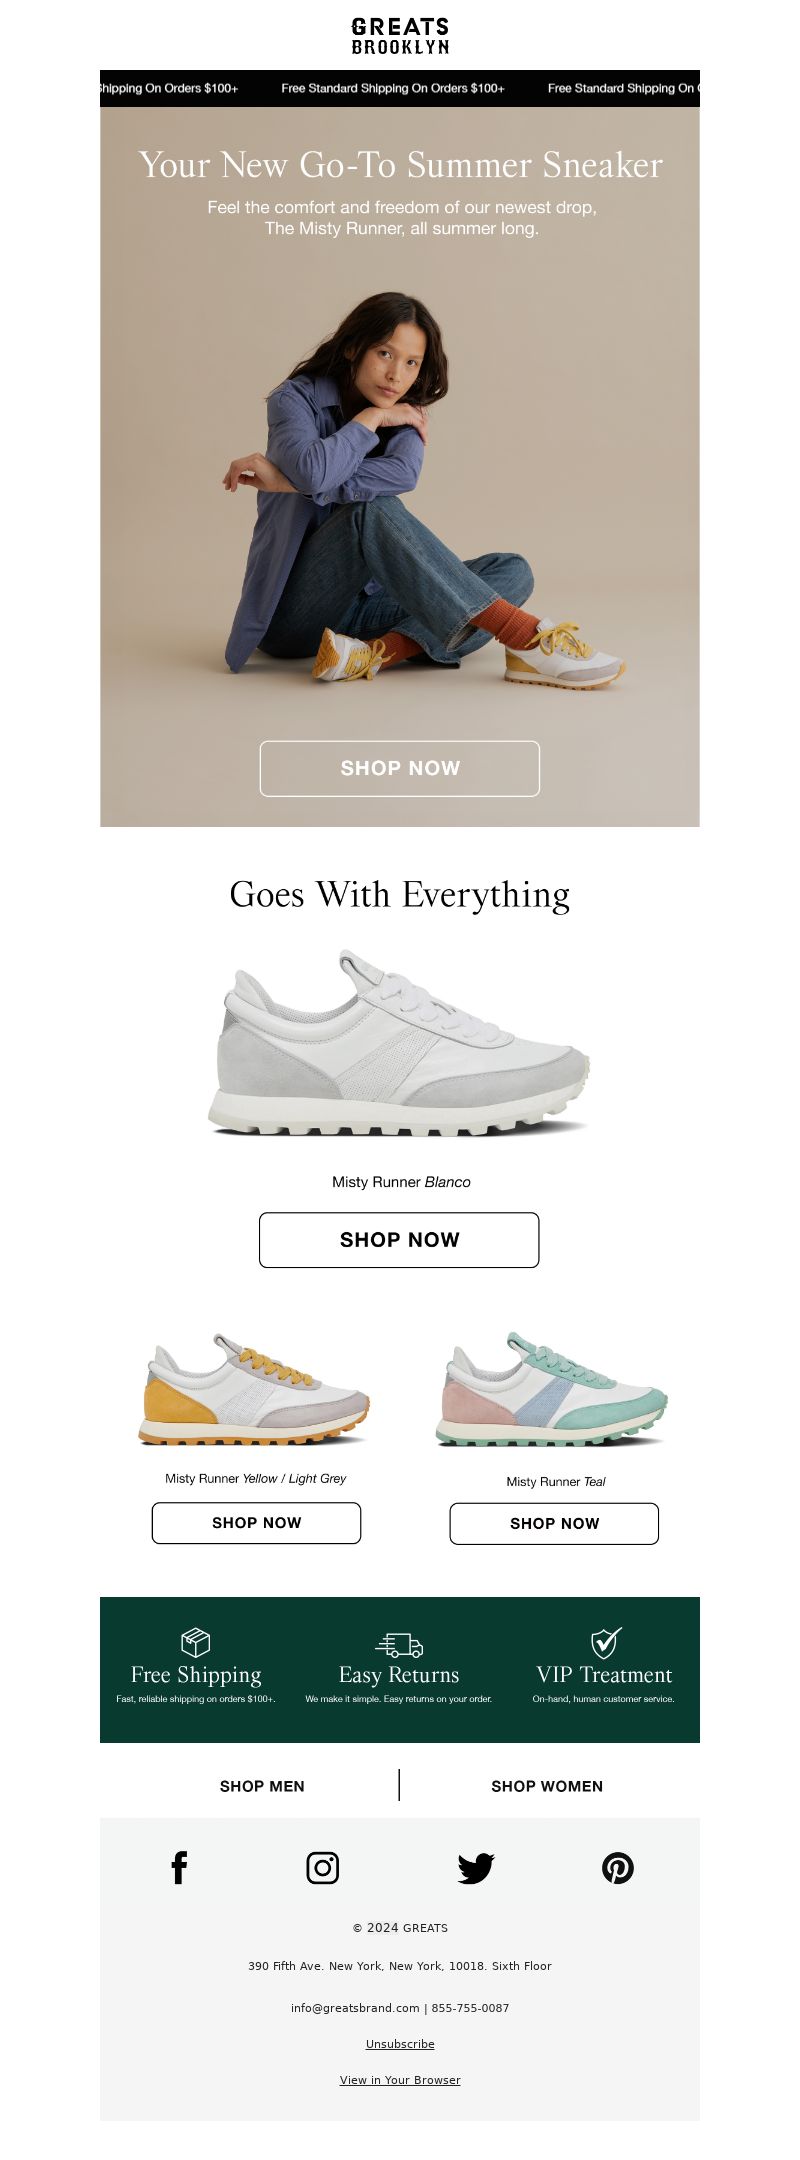Screen dimensions: 800x2160
Task: Select the yellow and grey sneaker image
Action: [254, 1390]
